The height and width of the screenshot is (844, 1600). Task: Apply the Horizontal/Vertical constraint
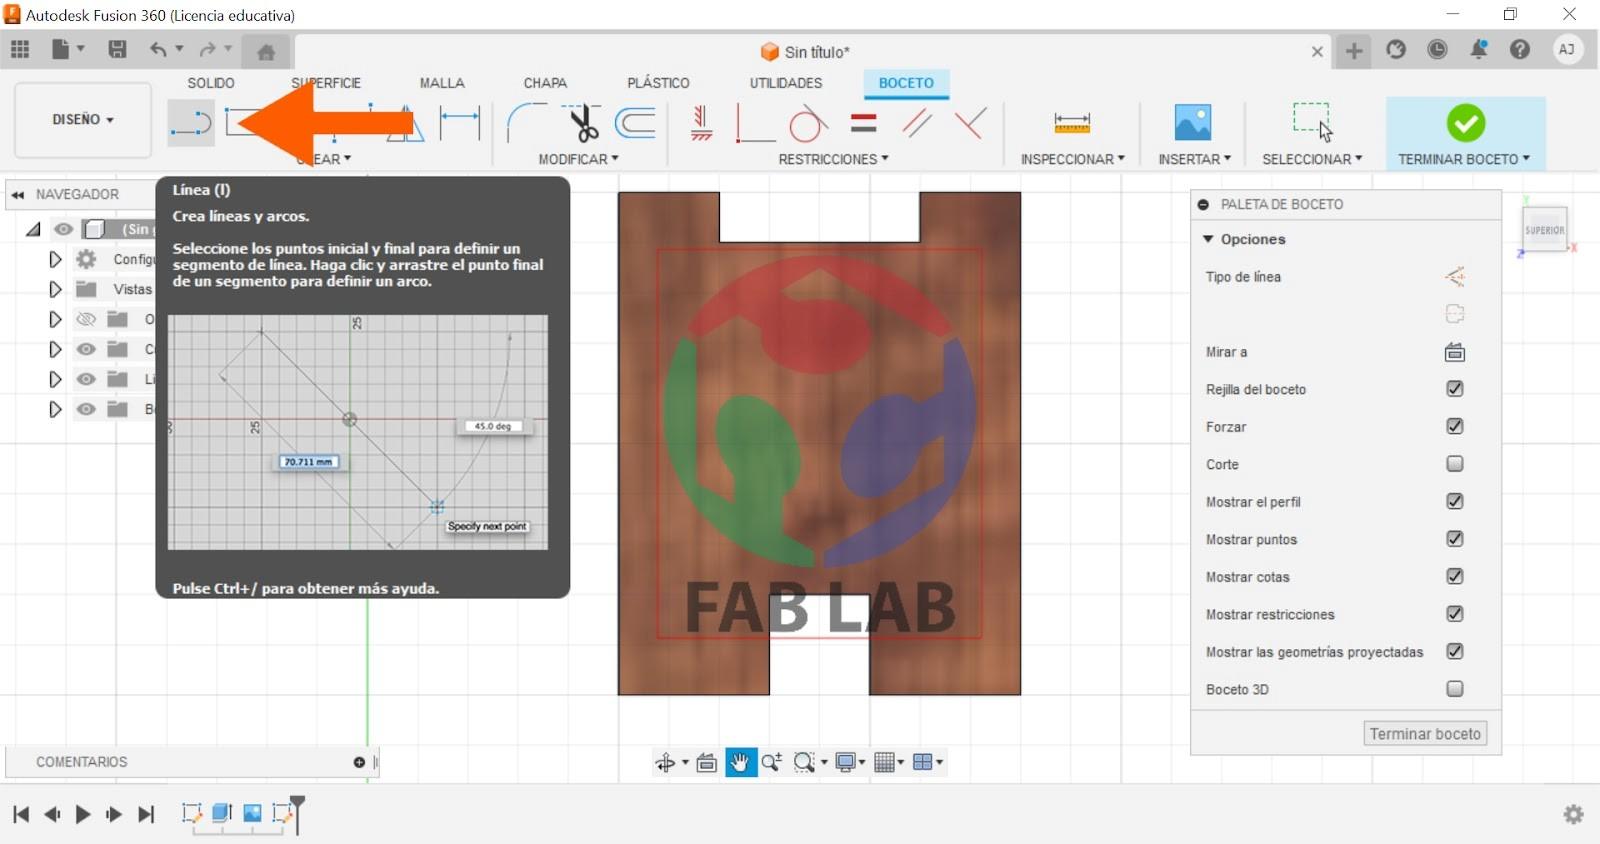755,123
